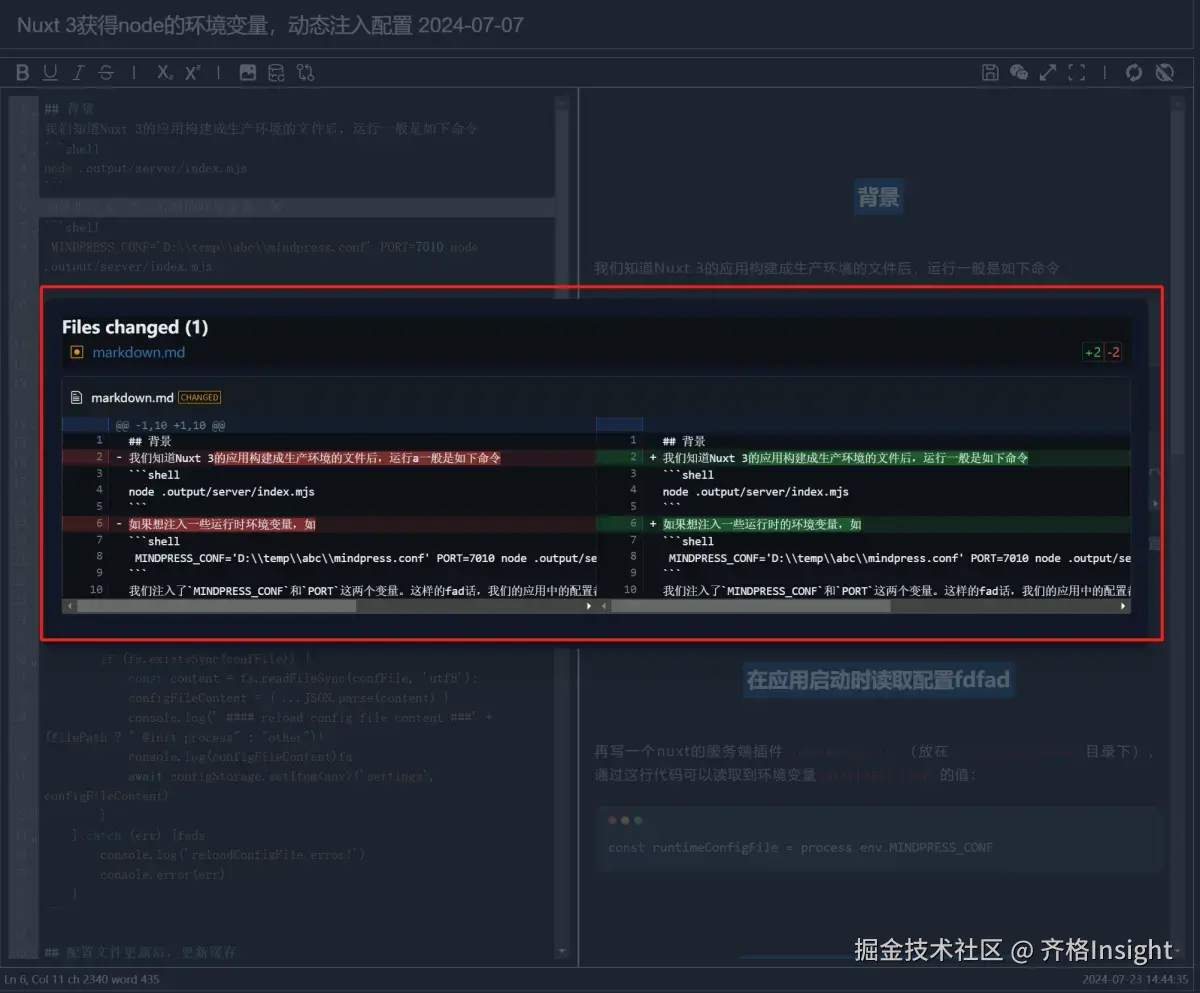Click the preview paragraph starting 我们知道Nuxt 3
The image size is (1200, 993).
coord(827,268)
